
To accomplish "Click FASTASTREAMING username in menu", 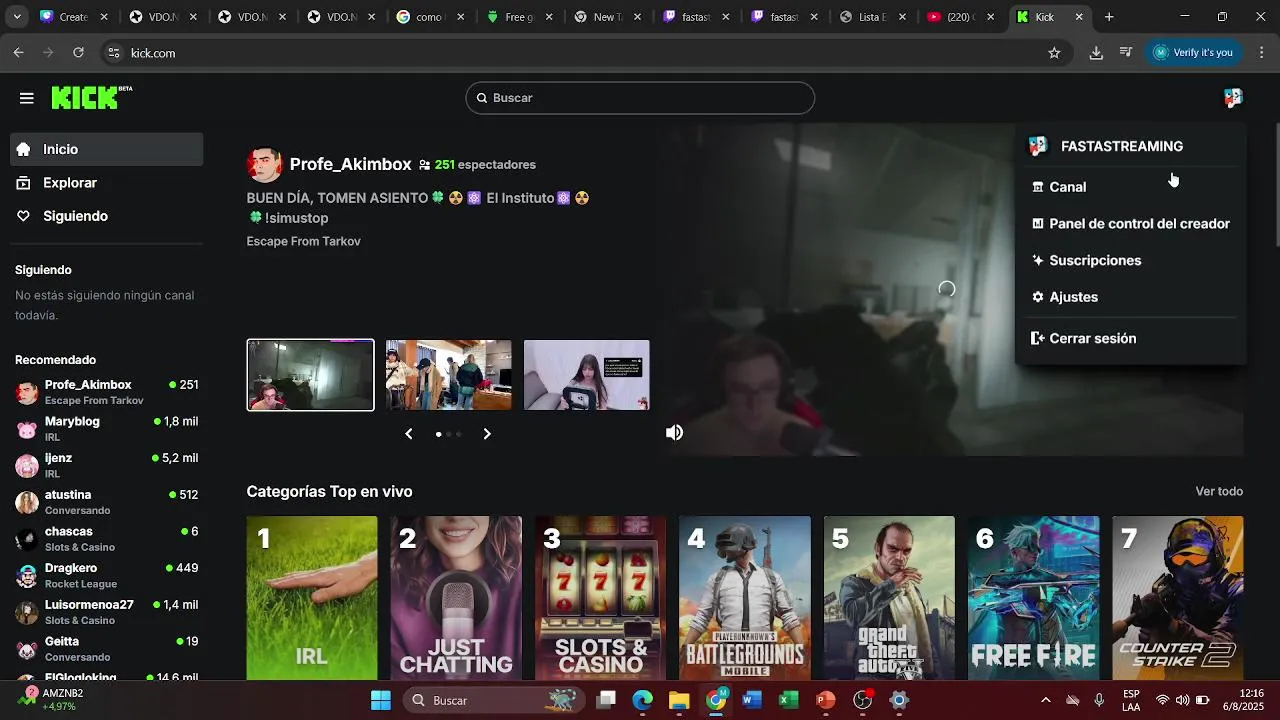I will [x=1121, y=146].
